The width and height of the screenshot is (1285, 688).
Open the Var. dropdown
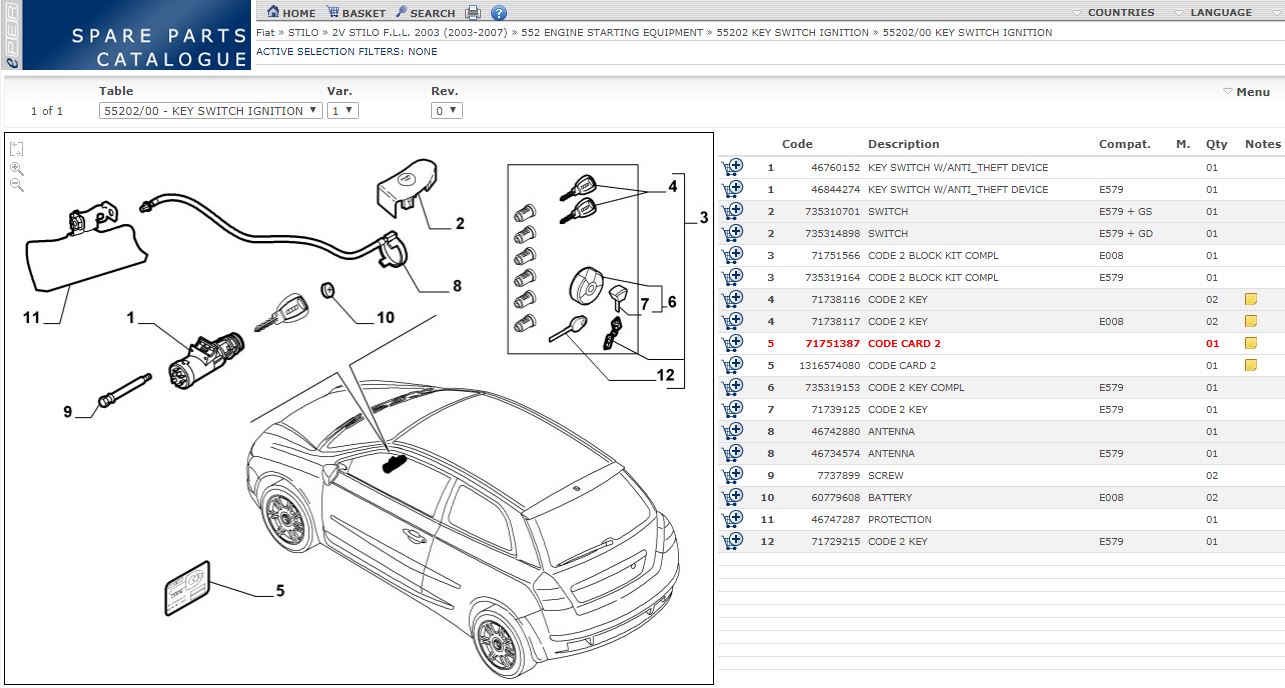343,111
